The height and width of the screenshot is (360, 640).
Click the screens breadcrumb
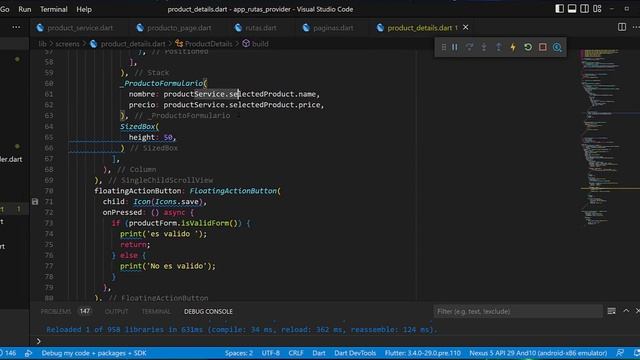click(x=67, y=44)
